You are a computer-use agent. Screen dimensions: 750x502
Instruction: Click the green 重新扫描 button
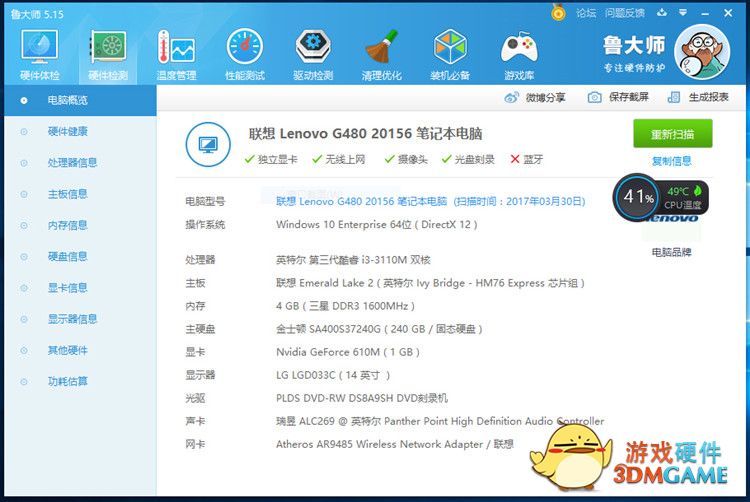672,134
